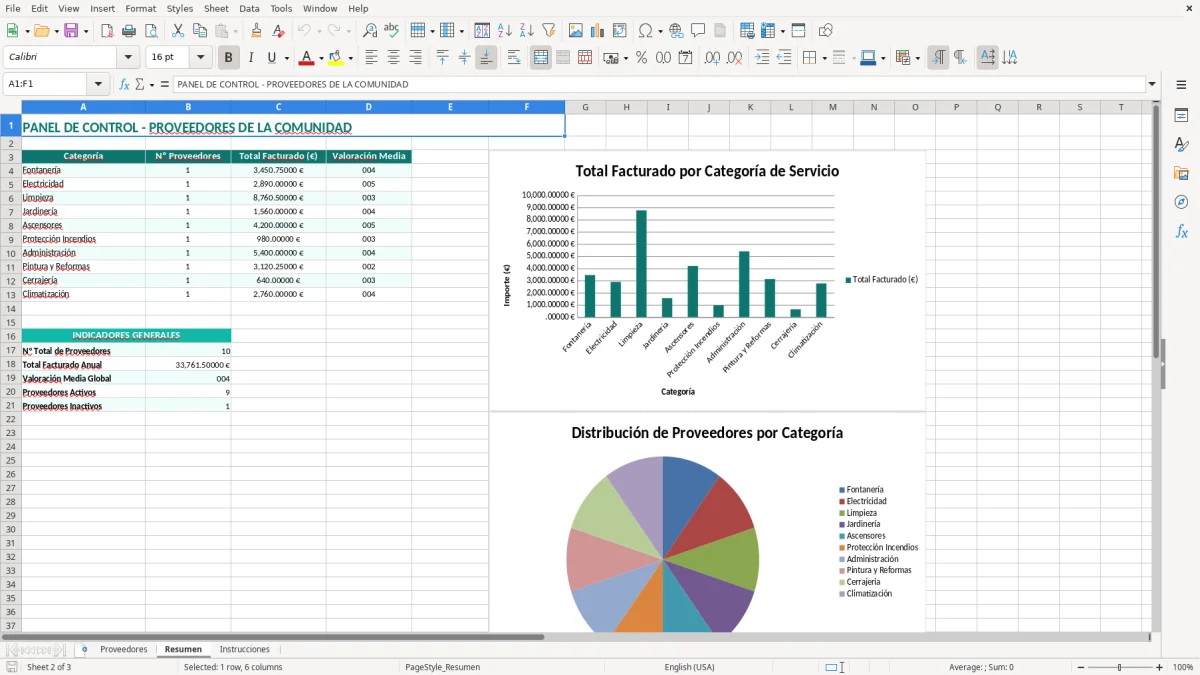The height and width of the screenshot is (675, 1200).
Task: Click zoom-in plus button
Action: 1159,667
